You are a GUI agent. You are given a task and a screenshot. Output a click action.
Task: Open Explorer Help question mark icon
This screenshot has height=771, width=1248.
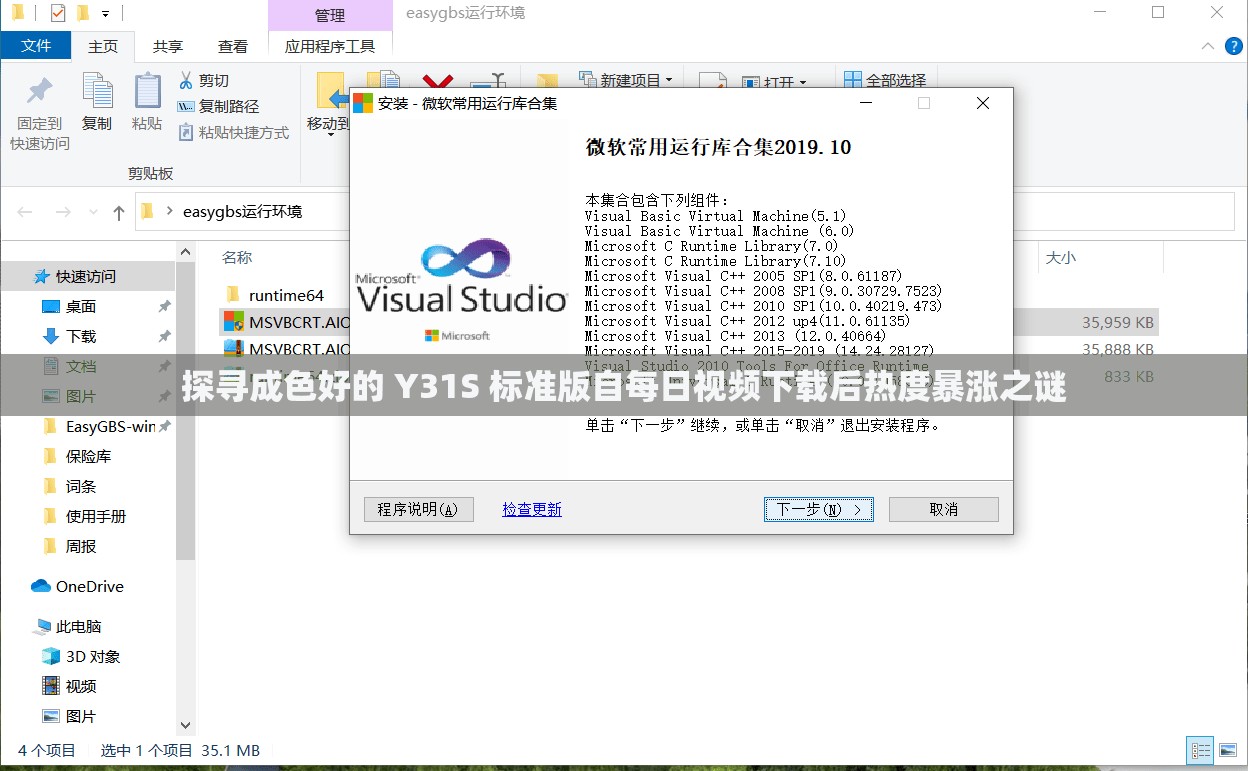click(x=1234, y=46)
